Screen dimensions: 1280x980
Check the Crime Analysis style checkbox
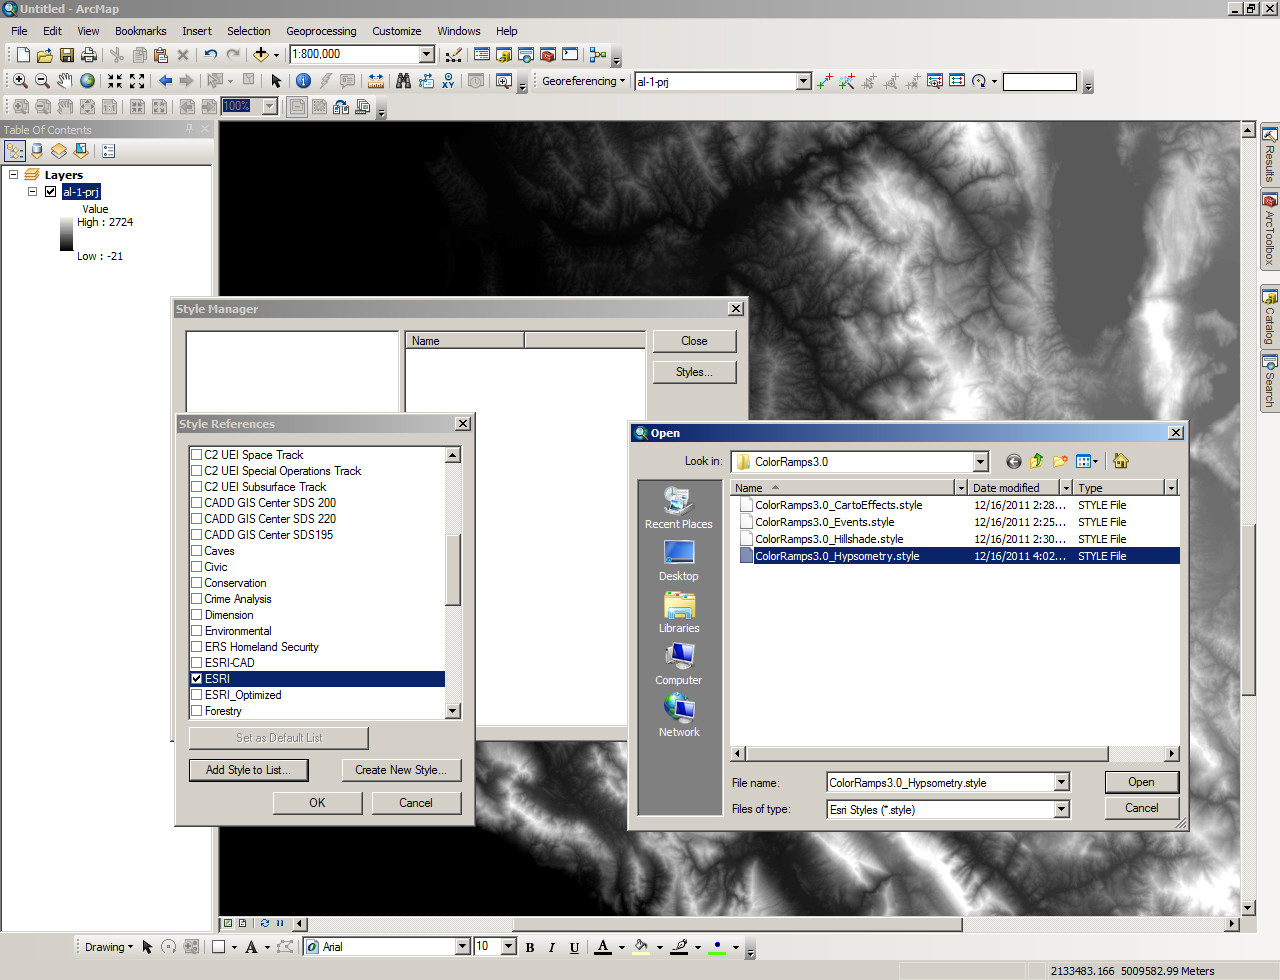(x=197, y=599)
